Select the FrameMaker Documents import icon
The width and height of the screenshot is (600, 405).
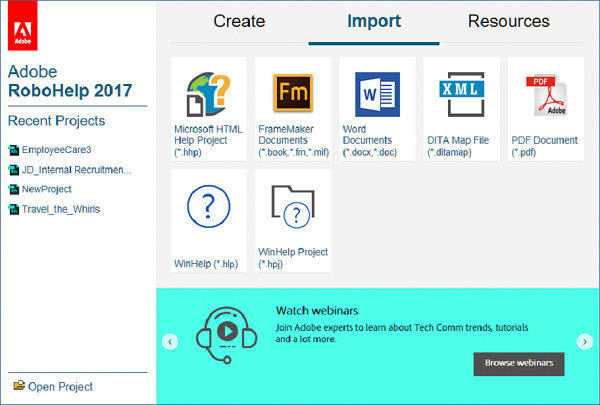pyautogui.click(x=294, y=97)
